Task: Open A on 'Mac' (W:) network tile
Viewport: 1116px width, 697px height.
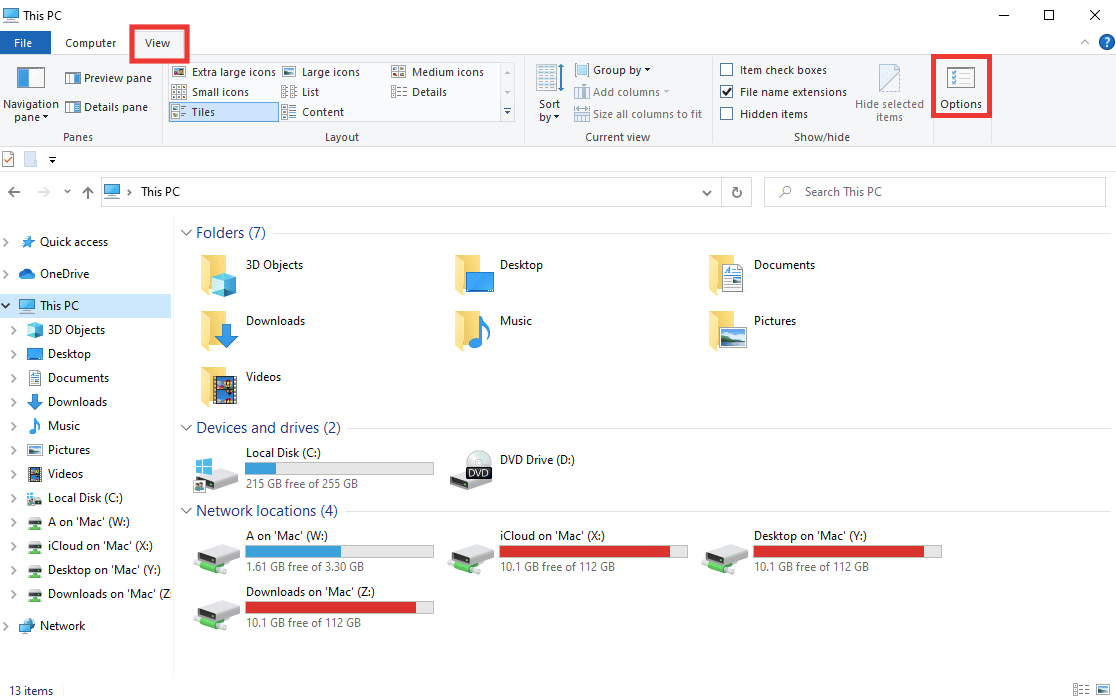Action: 313,553
